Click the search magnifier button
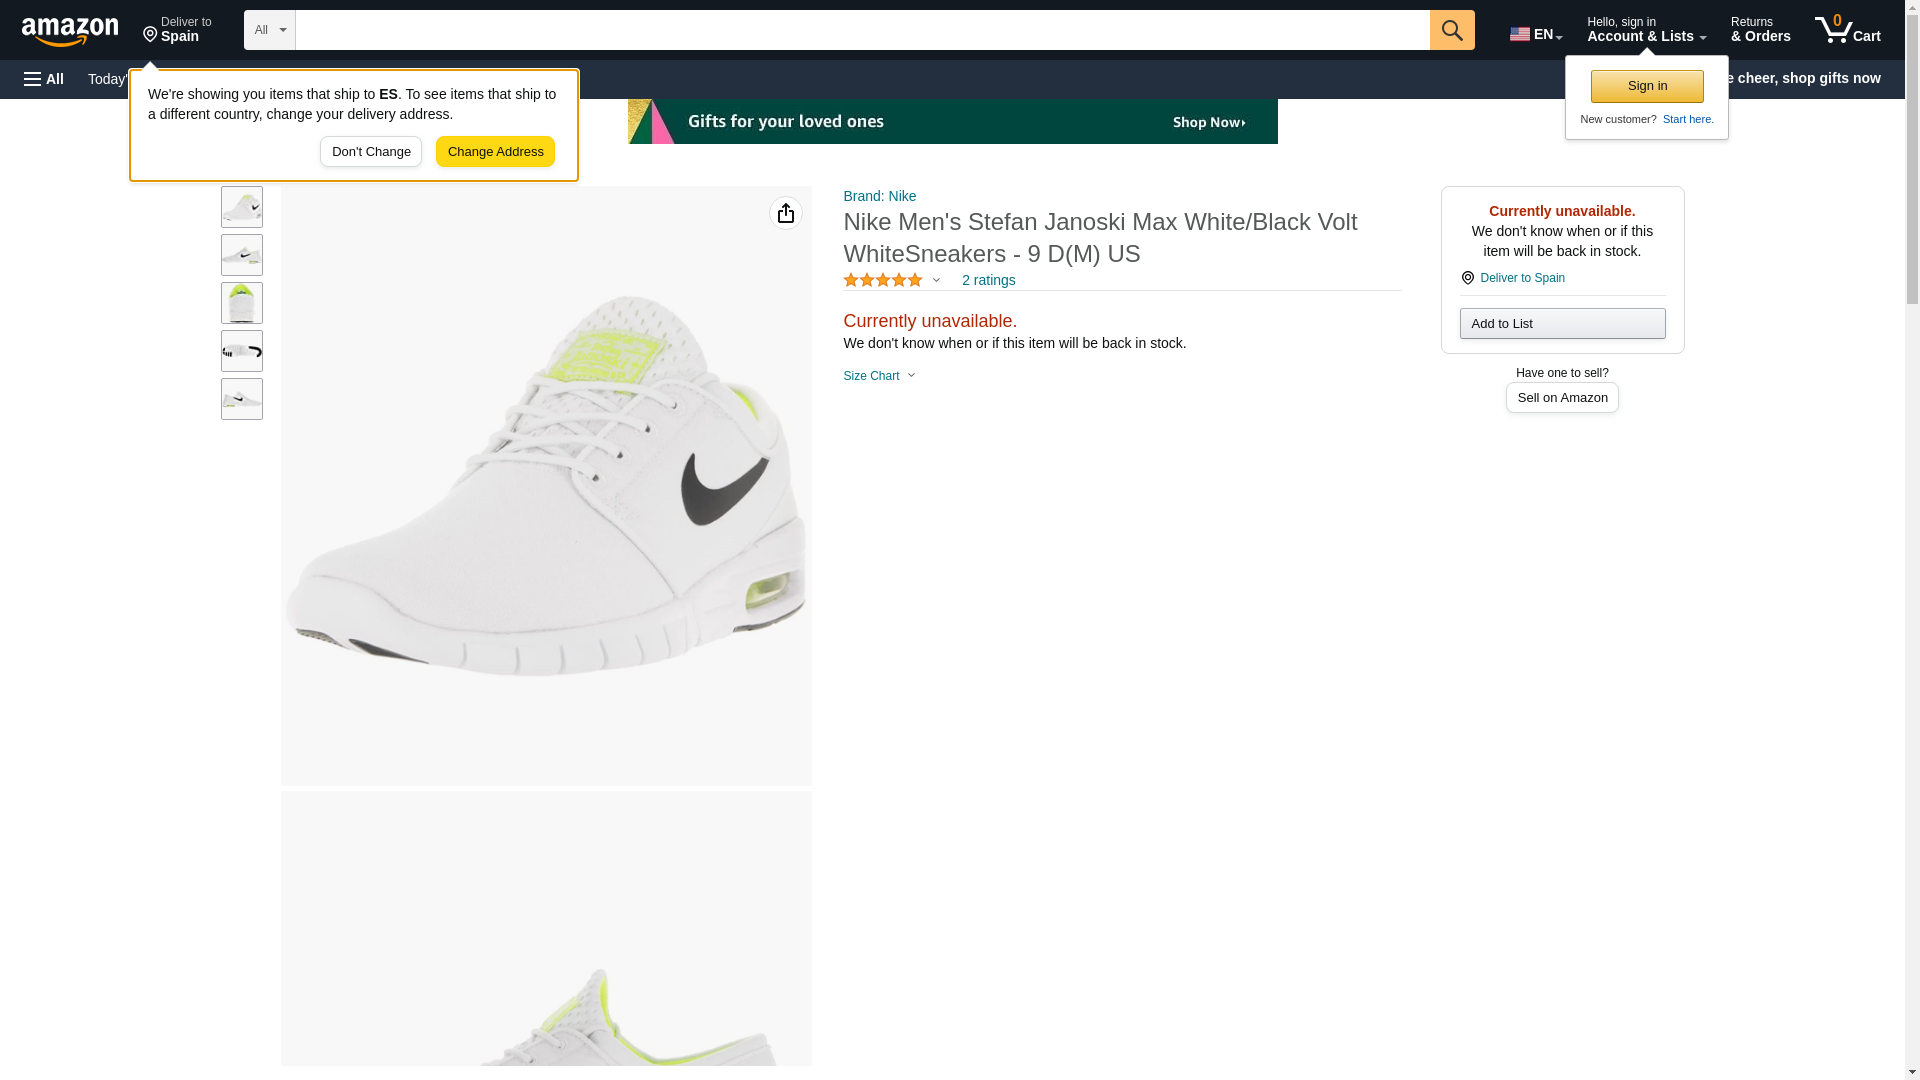This screenshot has width=1920, height=1080. coord(1451,30)
